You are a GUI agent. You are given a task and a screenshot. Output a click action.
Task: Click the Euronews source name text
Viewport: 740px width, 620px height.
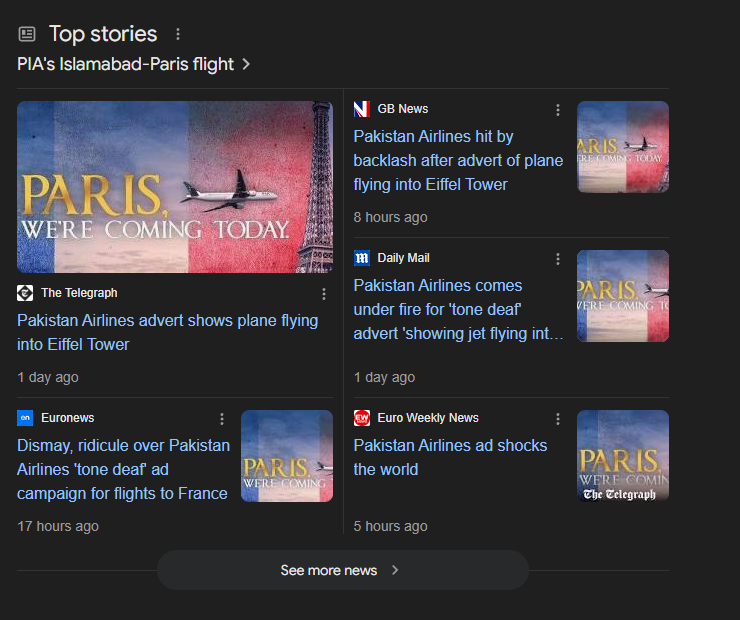click(x=67, y=418)
